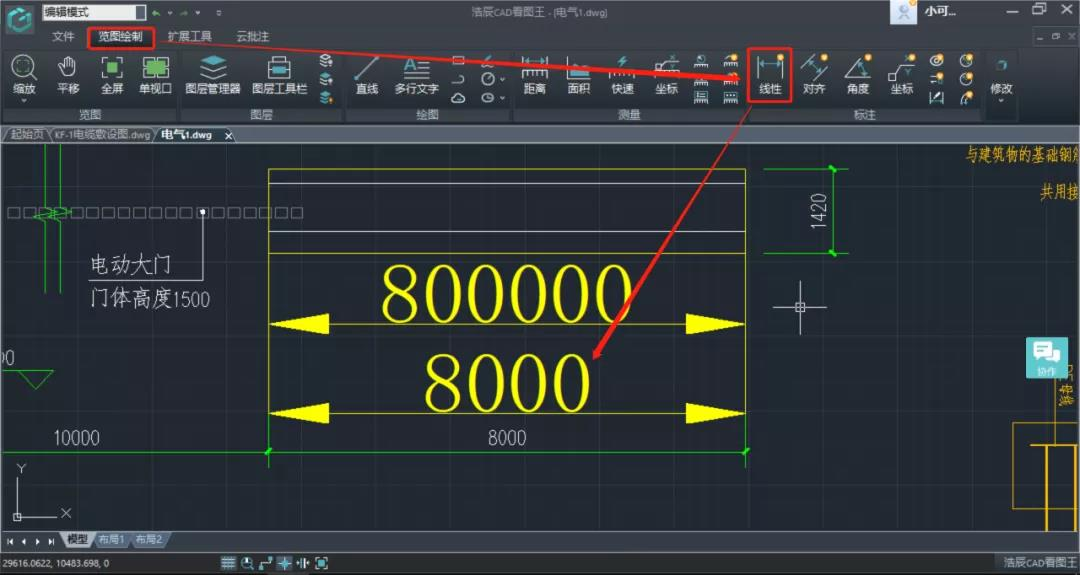This screenshot has width=1080, height=575.
Task: Click the 8000 dimension text in drawing
Action: pos(507,438)
